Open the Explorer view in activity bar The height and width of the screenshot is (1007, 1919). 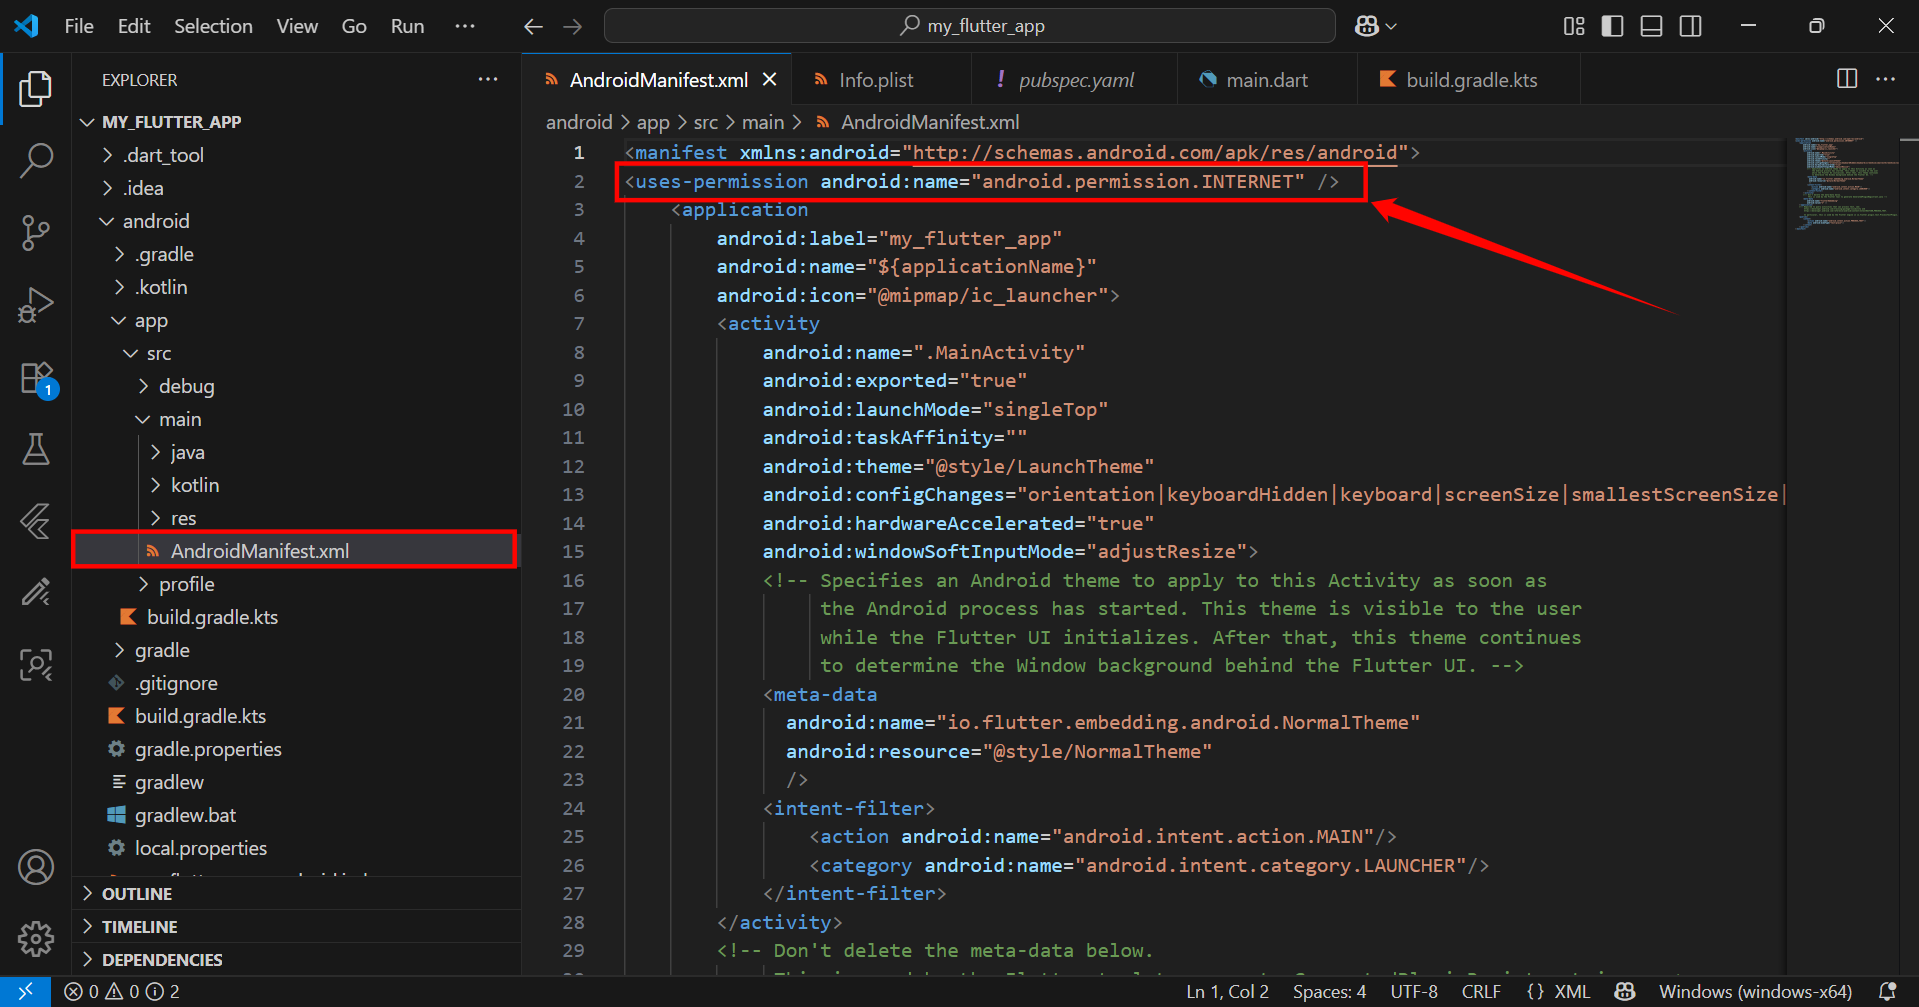pyautogui.click(x=36, y=89)
